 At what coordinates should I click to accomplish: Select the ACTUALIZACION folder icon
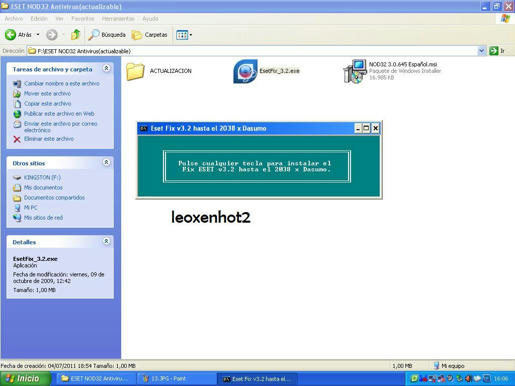tap(135, 71)
